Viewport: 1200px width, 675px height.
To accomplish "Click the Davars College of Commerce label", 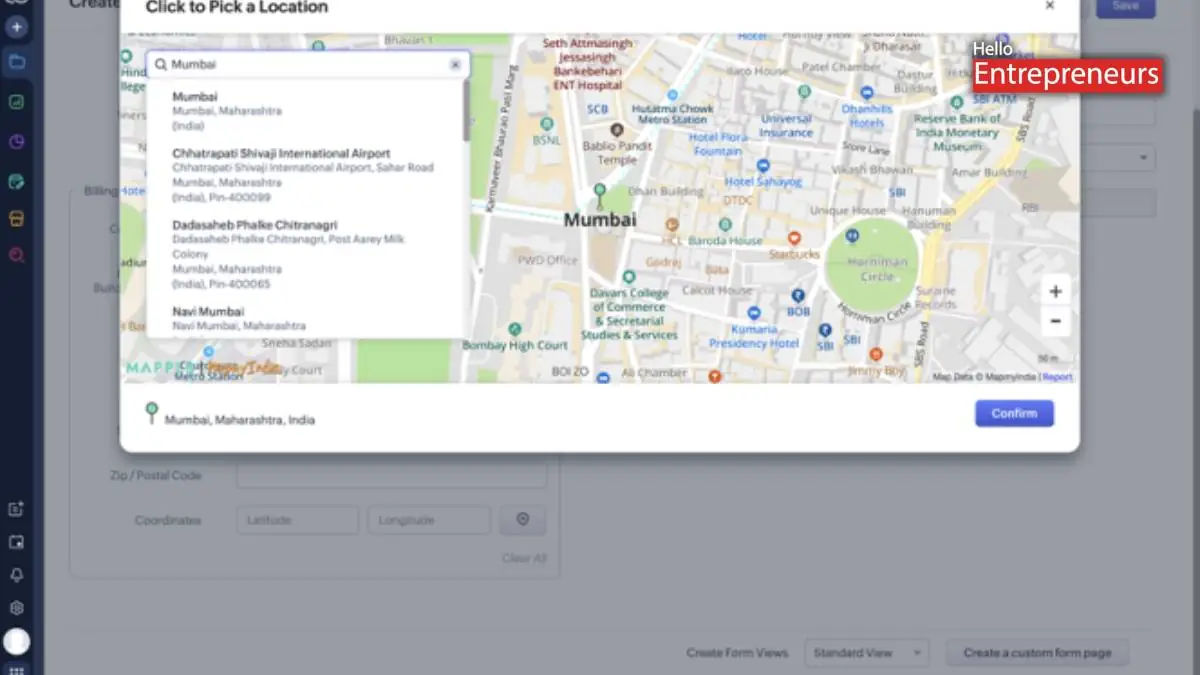I will pos(628,314).
